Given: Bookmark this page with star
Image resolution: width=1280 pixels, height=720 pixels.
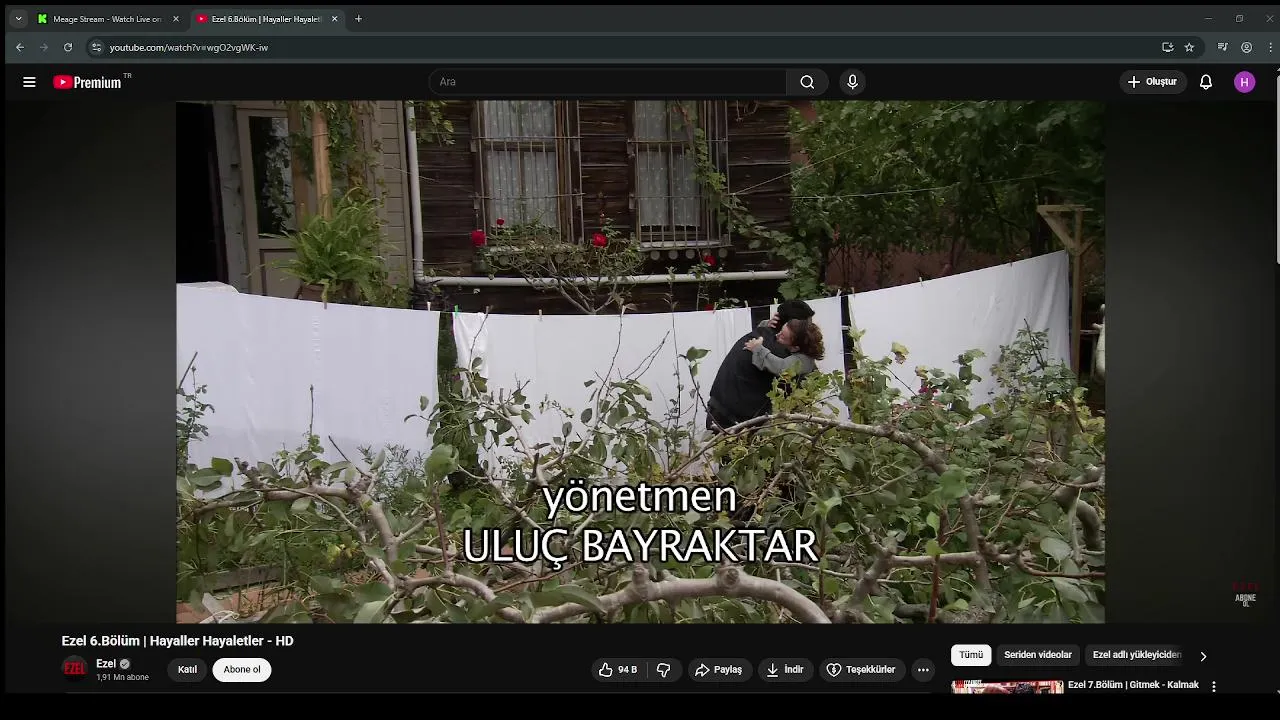Looking at the screenshot, I should (1189, 47).
